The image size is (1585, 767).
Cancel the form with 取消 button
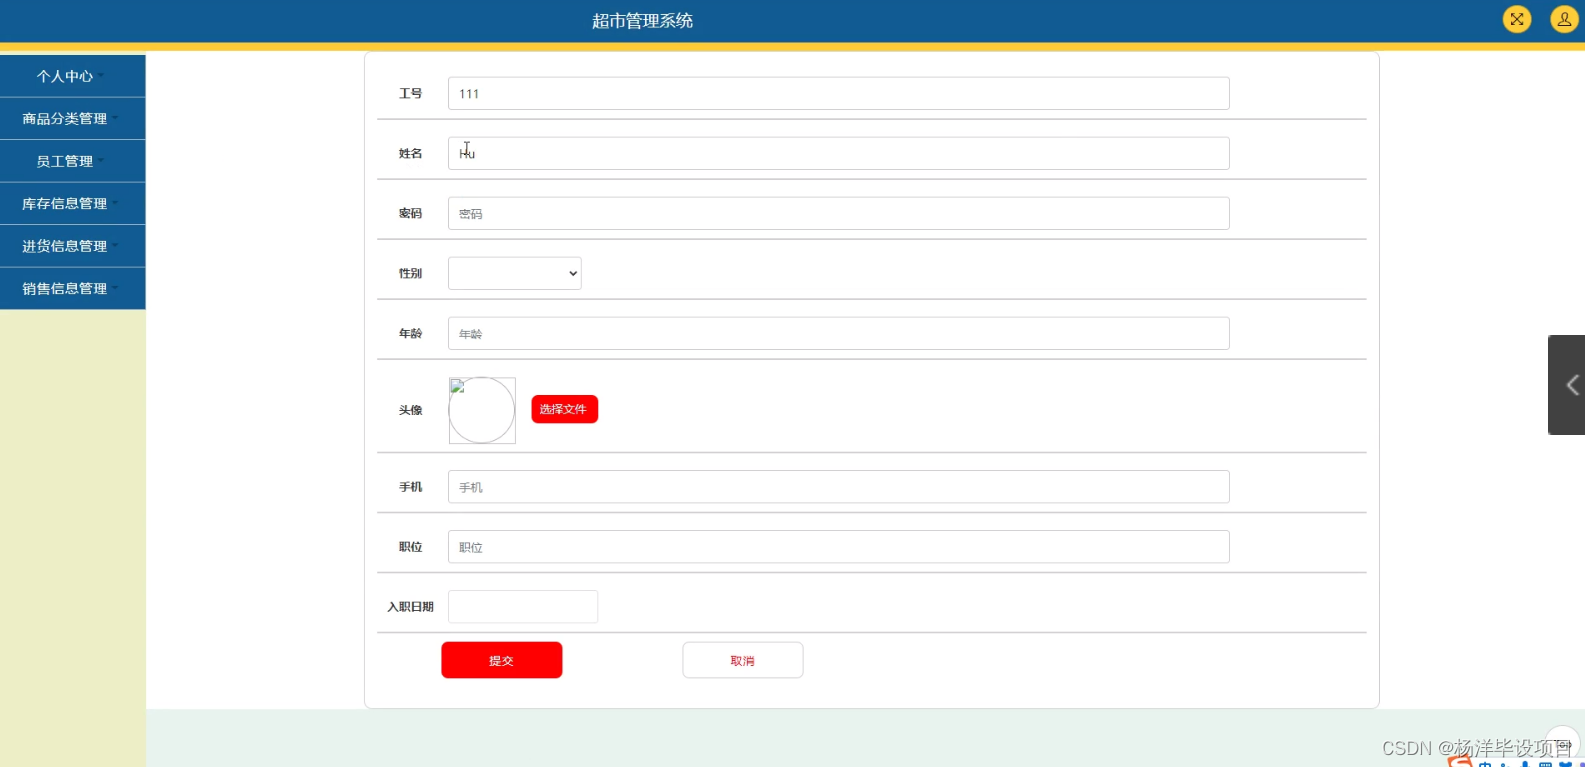coord(743,660)
